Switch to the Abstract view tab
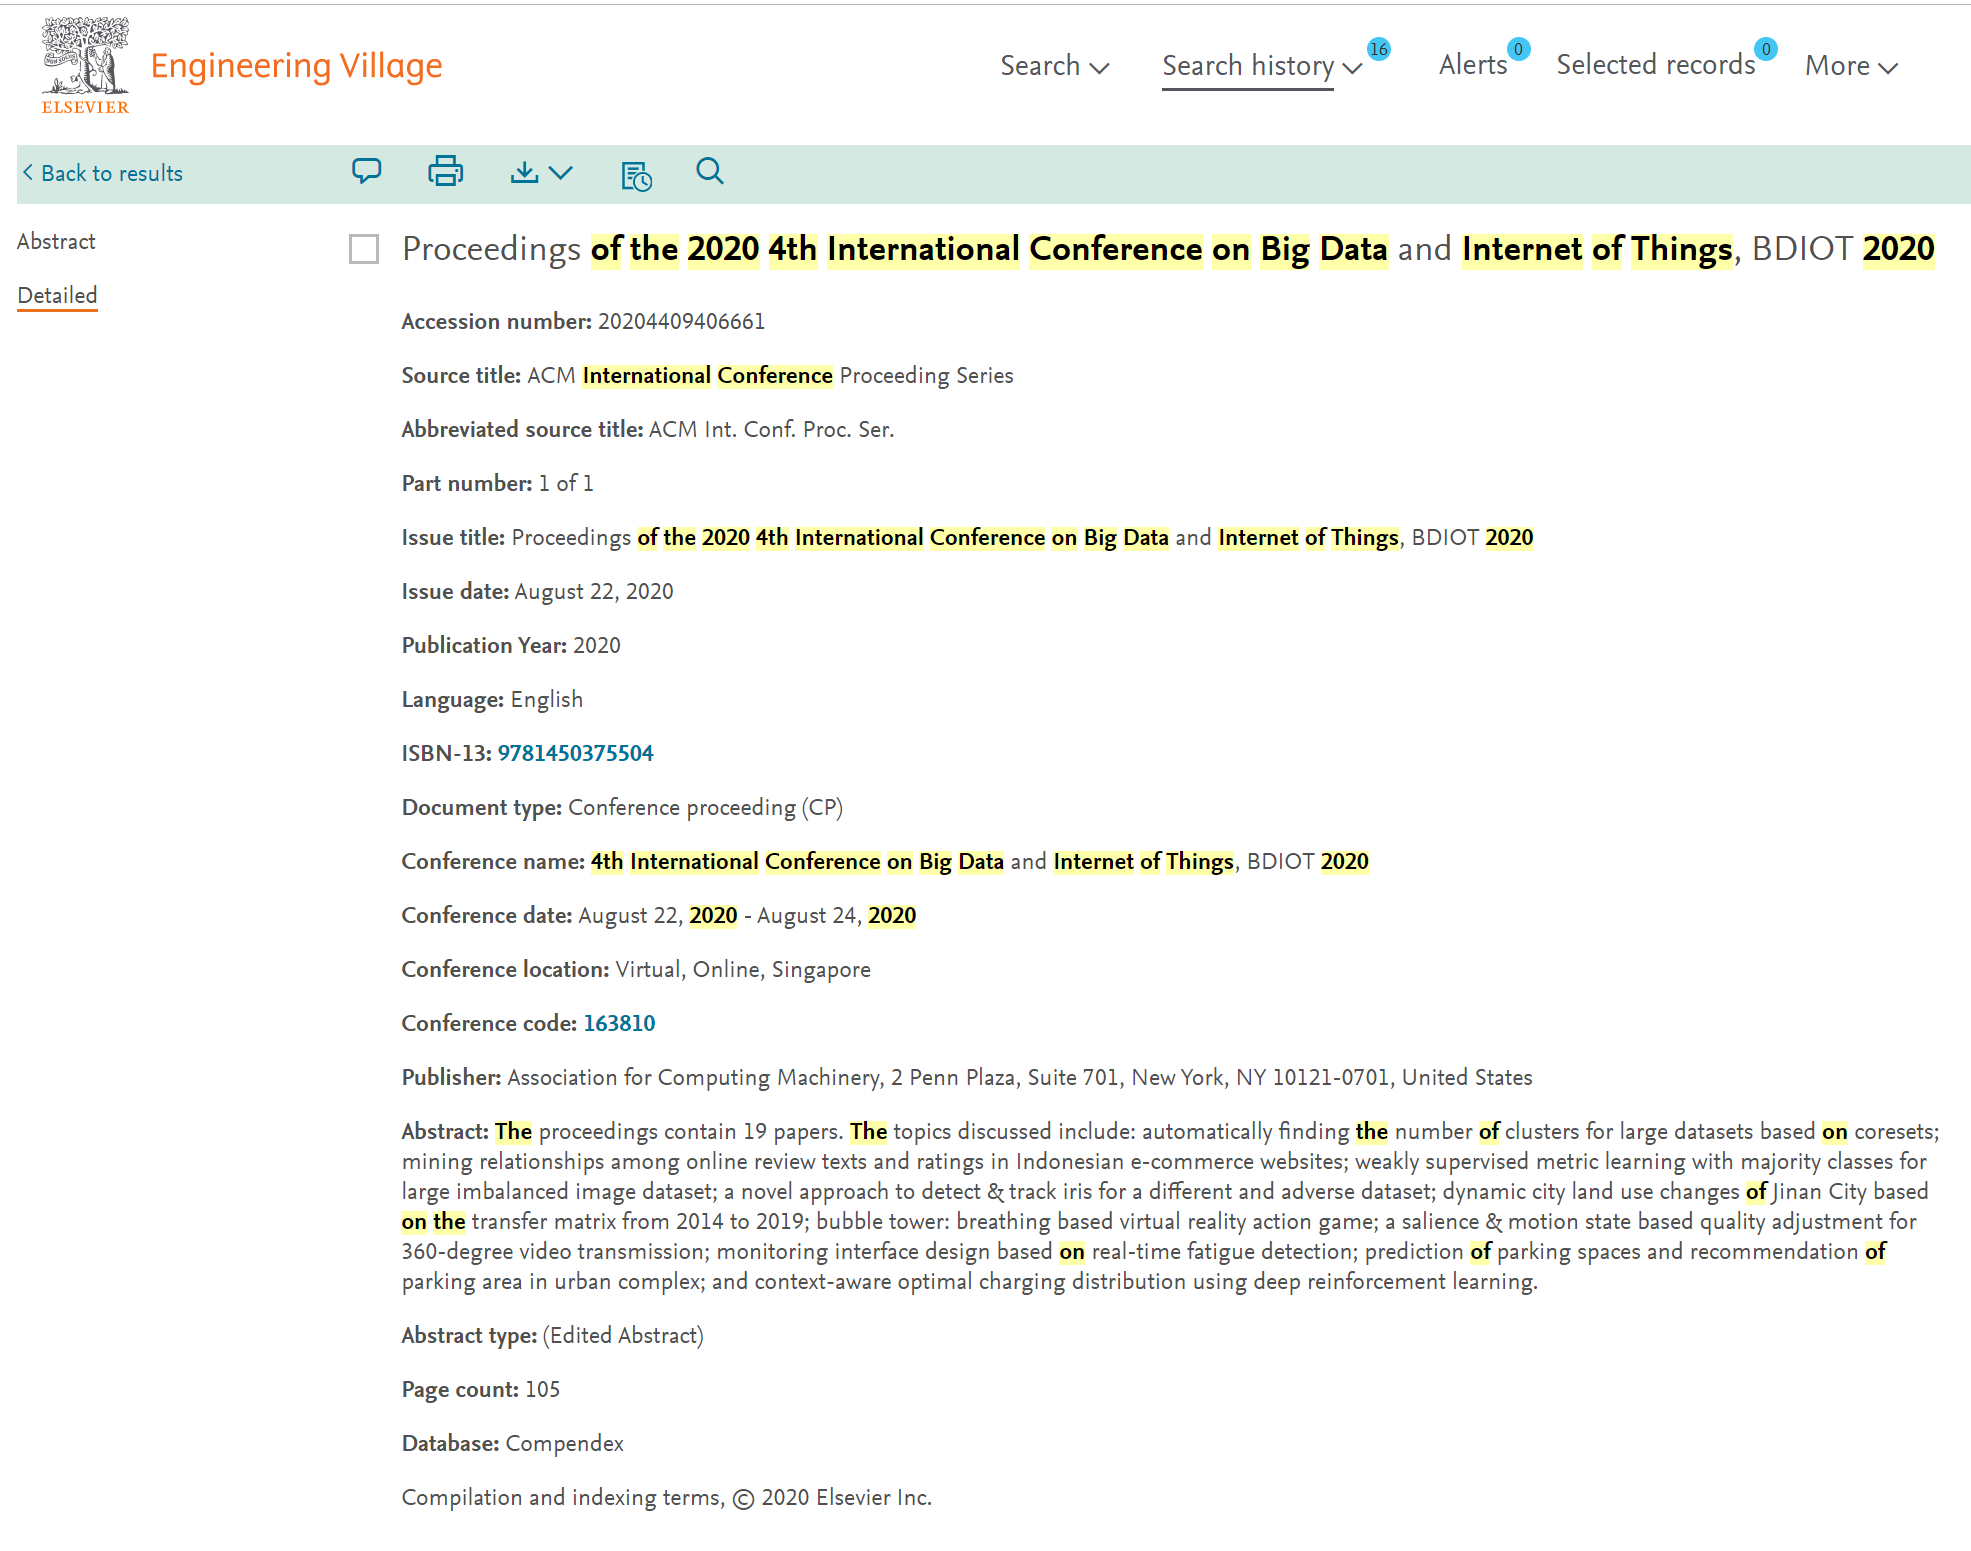Screen dimensions: 1971x1551 (56, 241)
